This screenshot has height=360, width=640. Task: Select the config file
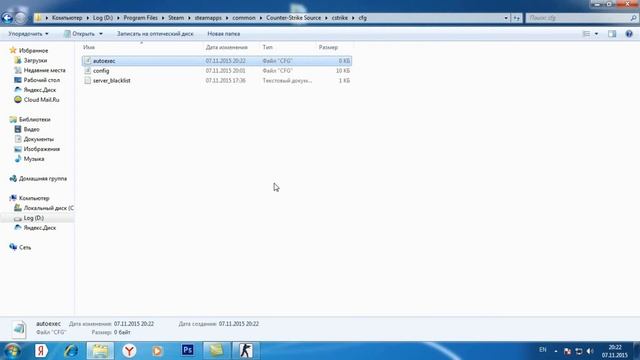[216, 71]
